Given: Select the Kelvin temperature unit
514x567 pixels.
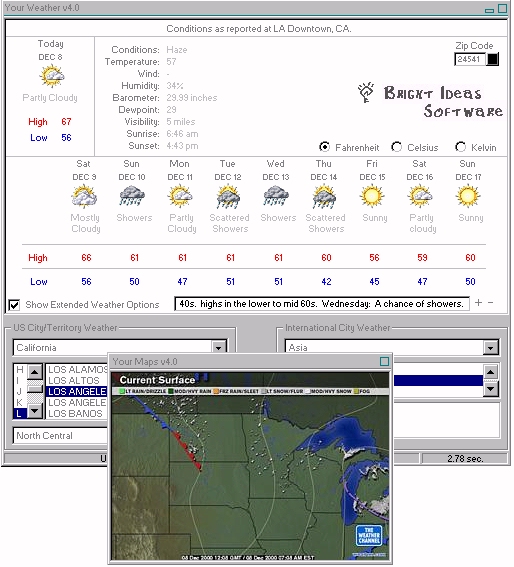Looking at the screenshot, I should [460, 147].
